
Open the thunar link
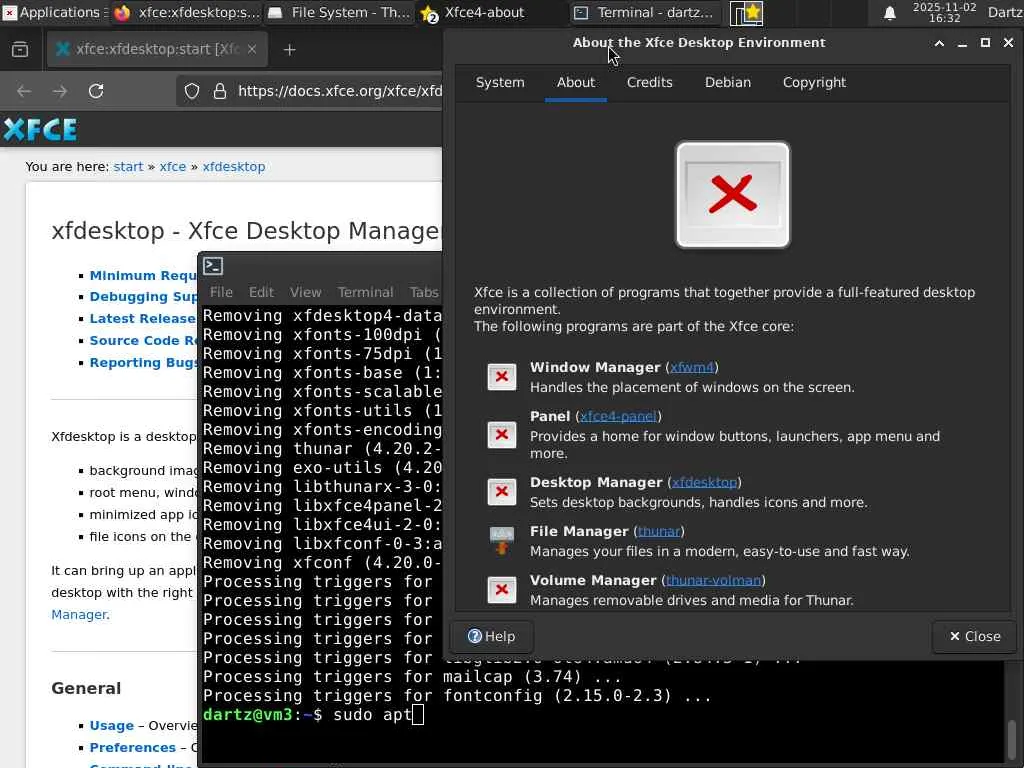pyautogui.click(x=659, y=532)
